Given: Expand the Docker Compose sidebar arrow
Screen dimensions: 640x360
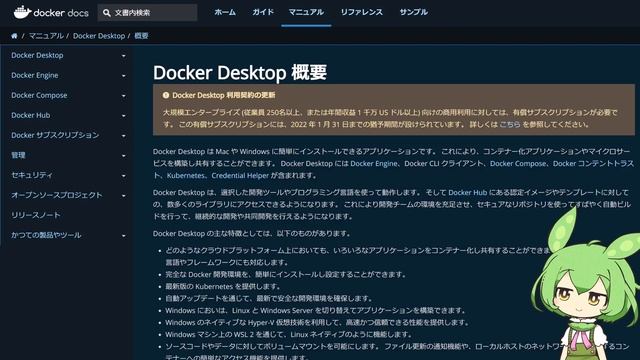Looking at the screenshot, I should [124, 96].
